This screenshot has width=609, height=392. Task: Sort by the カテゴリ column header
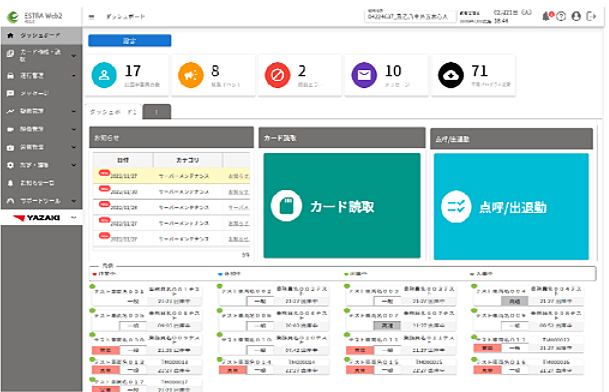(188, 160)
